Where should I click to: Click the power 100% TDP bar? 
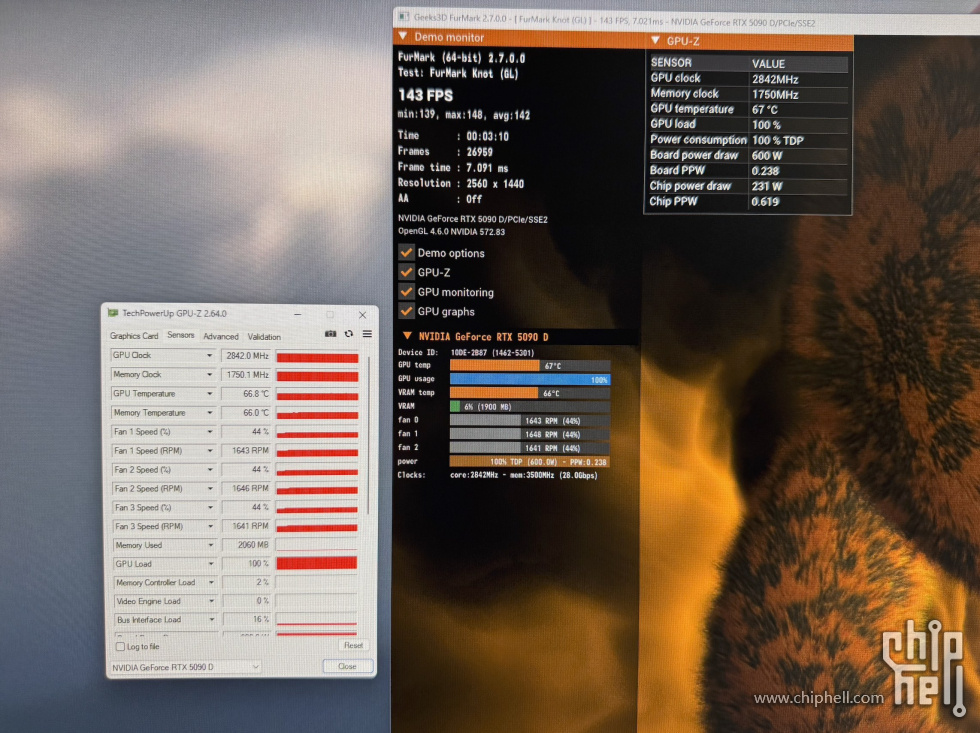click(530, 462)
